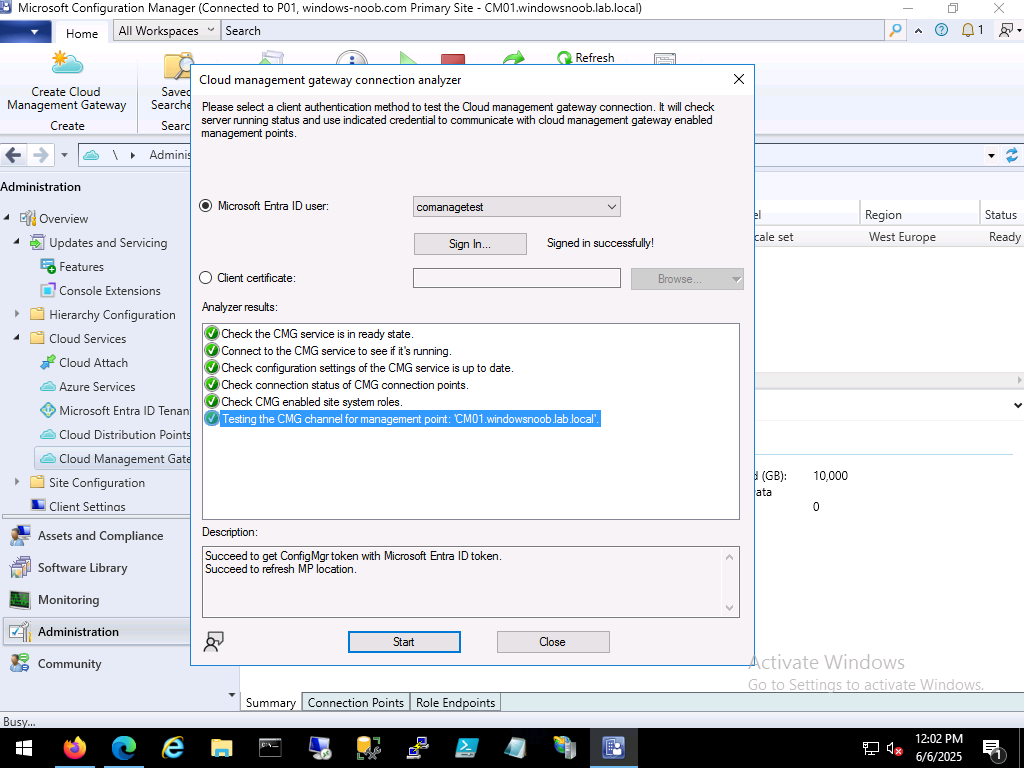1024x768 pixels.
Task: Select the Microsoft Entra ID Tenants node
Action: point(114,411)
